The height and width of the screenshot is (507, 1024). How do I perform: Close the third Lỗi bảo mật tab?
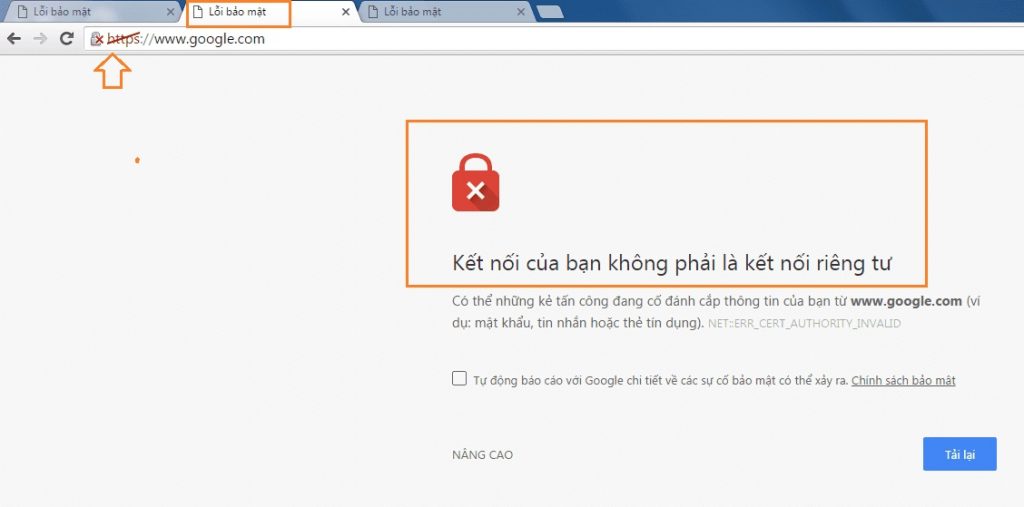pos(521,12)
